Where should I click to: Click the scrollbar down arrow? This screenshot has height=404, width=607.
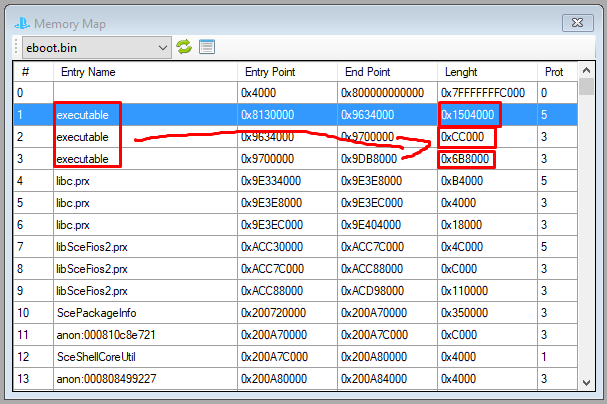pyautogui.click(x=586, y=382)
